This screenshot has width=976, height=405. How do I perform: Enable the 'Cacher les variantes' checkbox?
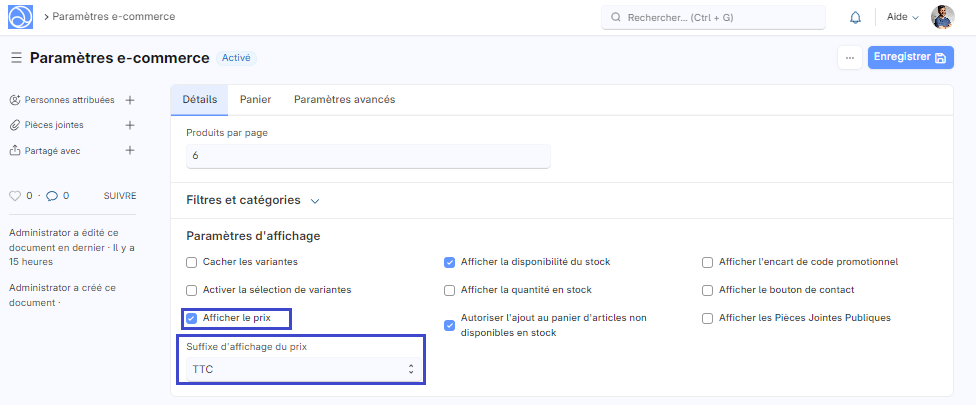click(x=192, y=262)
